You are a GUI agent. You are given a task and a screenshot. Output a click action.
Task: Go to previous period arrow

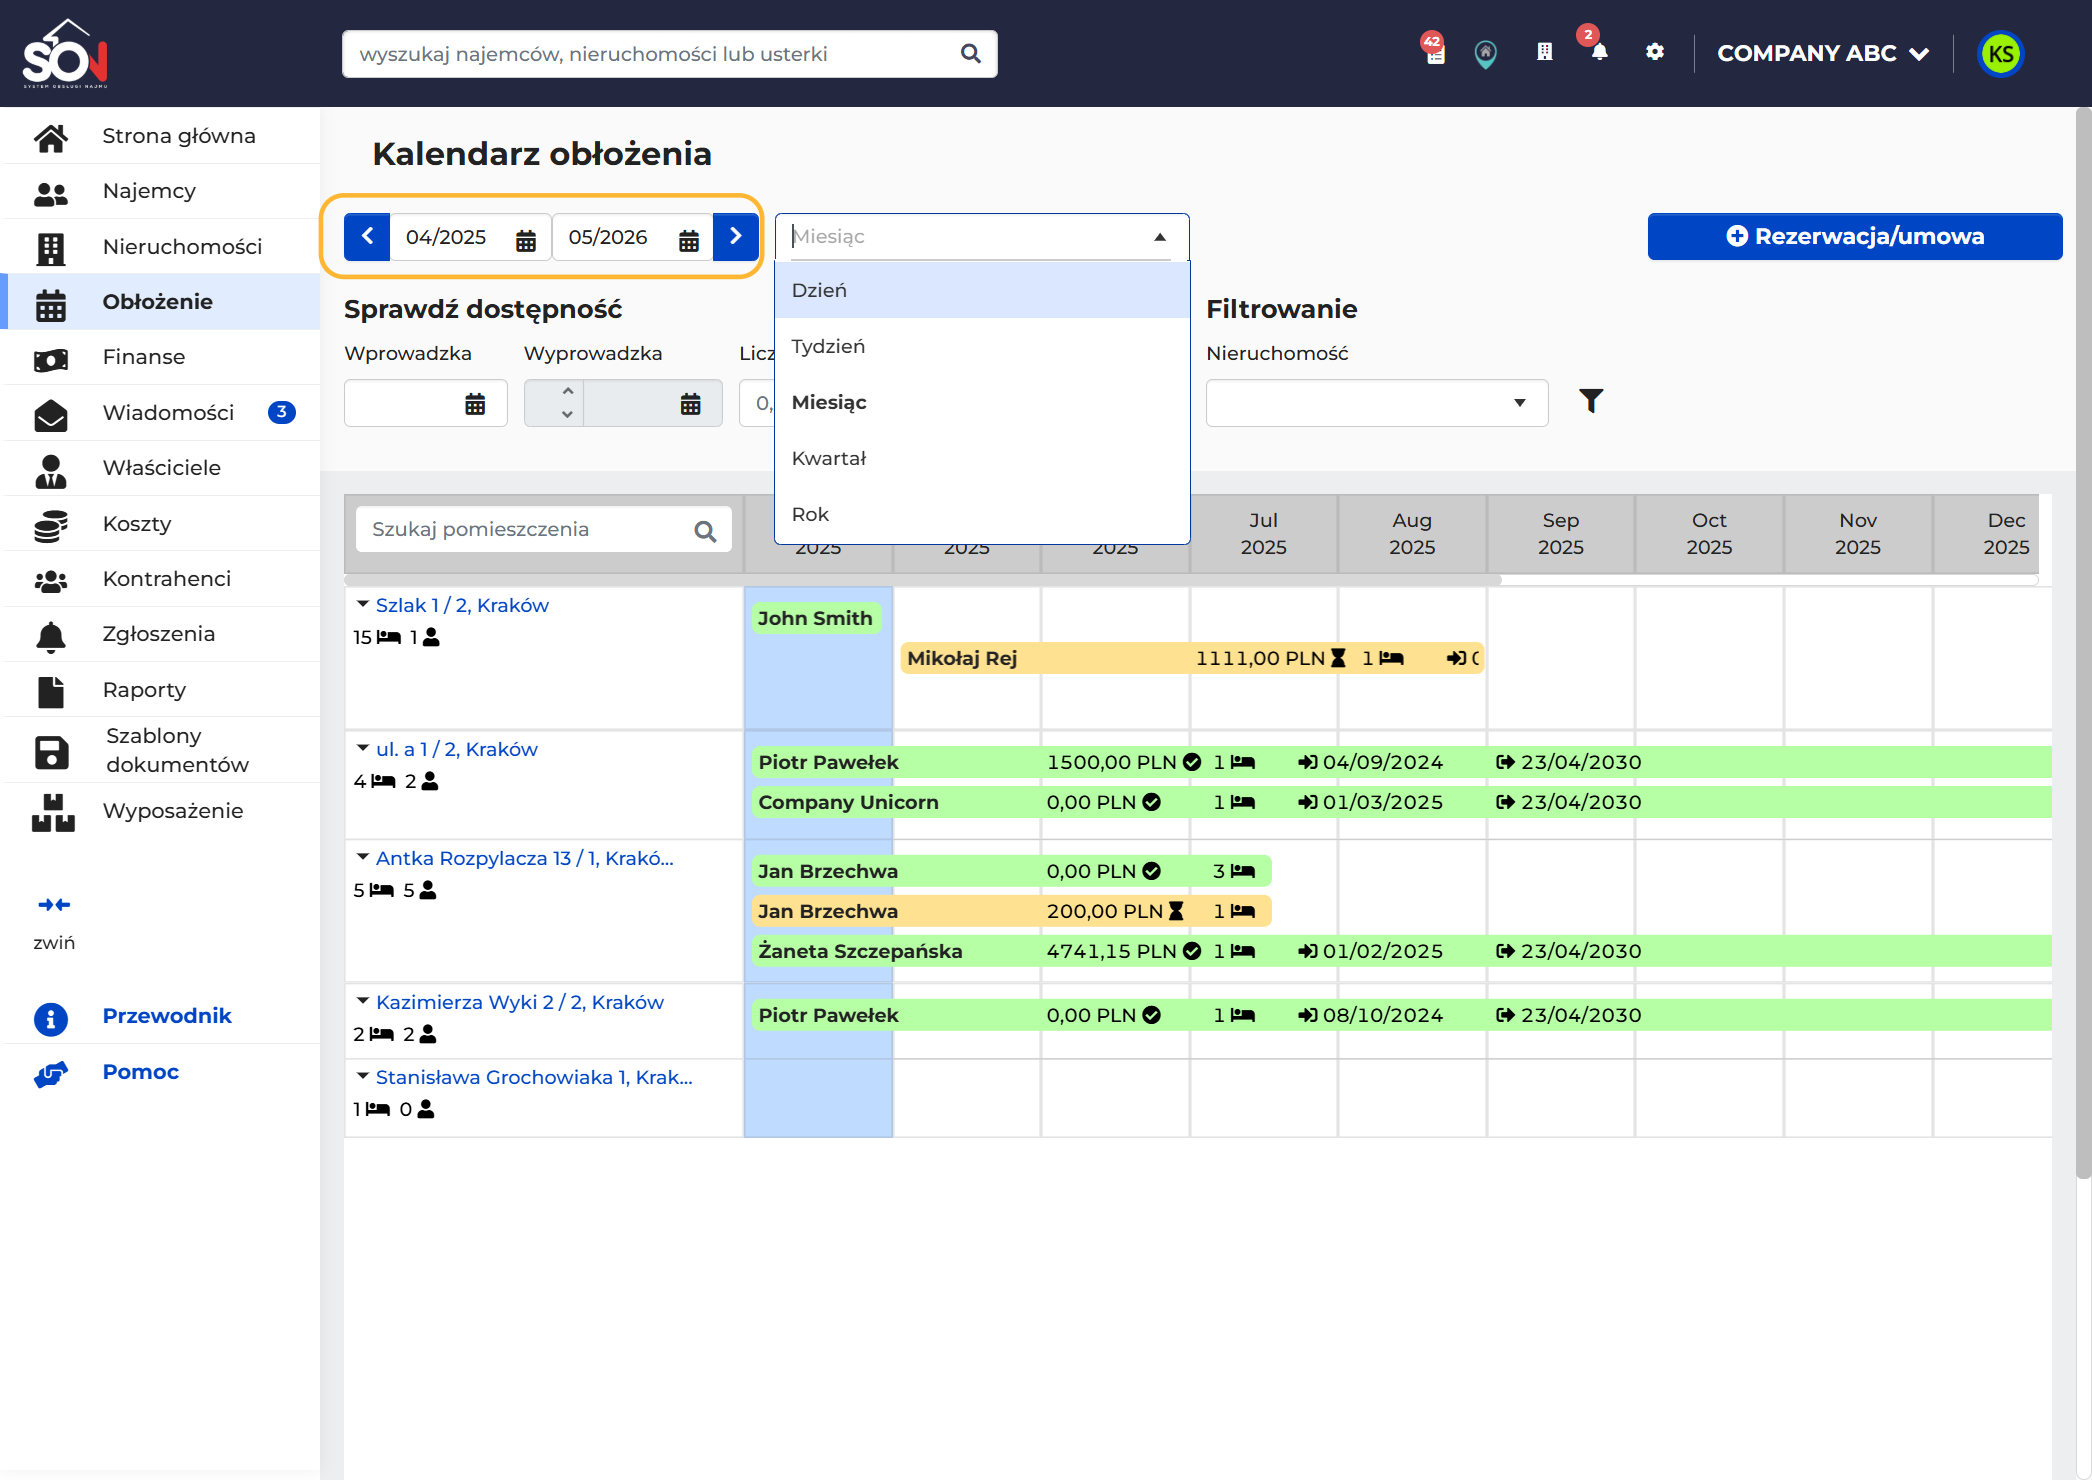coord(367,237)
